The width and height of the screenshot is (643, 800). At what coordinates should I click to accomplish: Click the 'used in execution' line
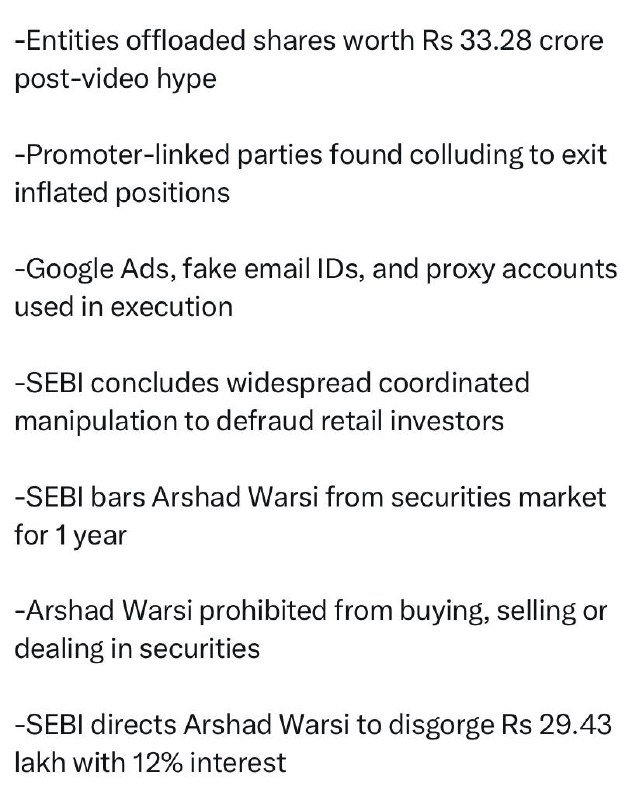(123, 307)
